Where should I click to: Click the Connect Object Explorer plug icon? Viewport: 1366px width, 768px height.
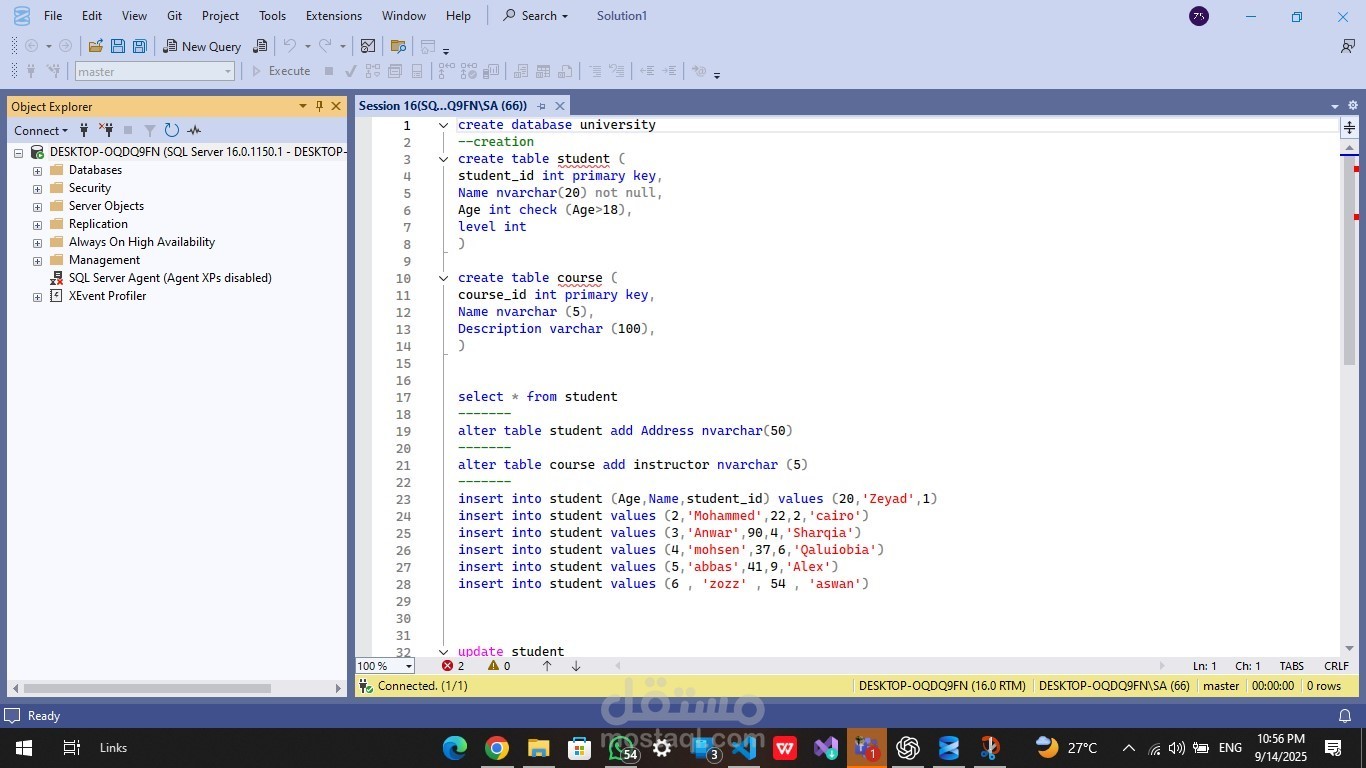point(84,130)
